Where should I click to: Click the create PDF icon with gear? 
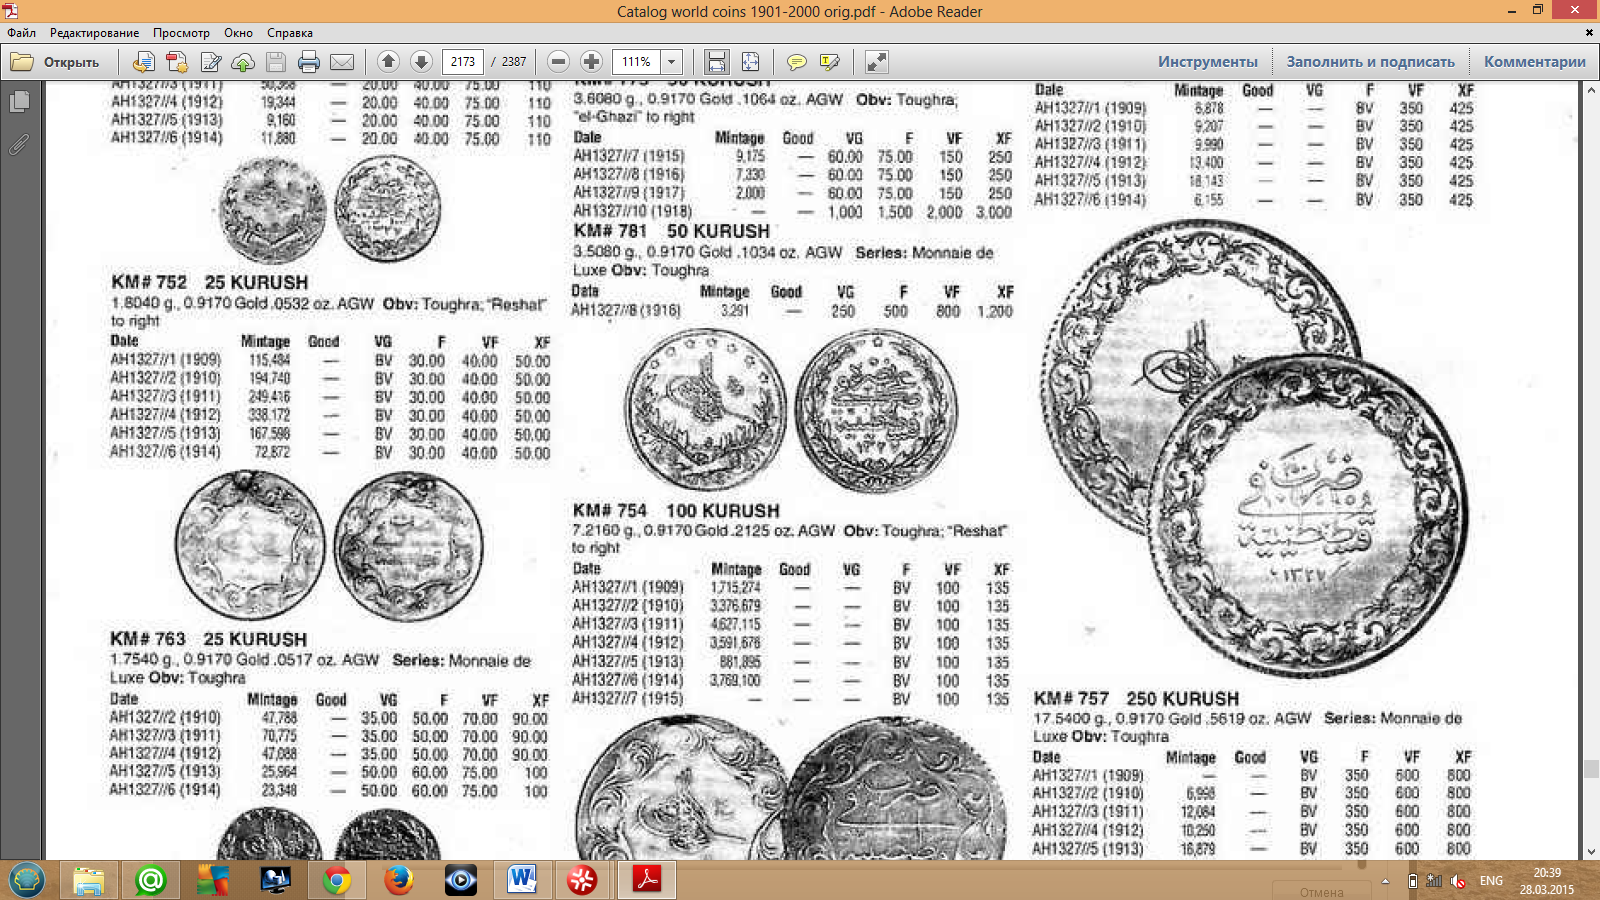coord(177,62)
